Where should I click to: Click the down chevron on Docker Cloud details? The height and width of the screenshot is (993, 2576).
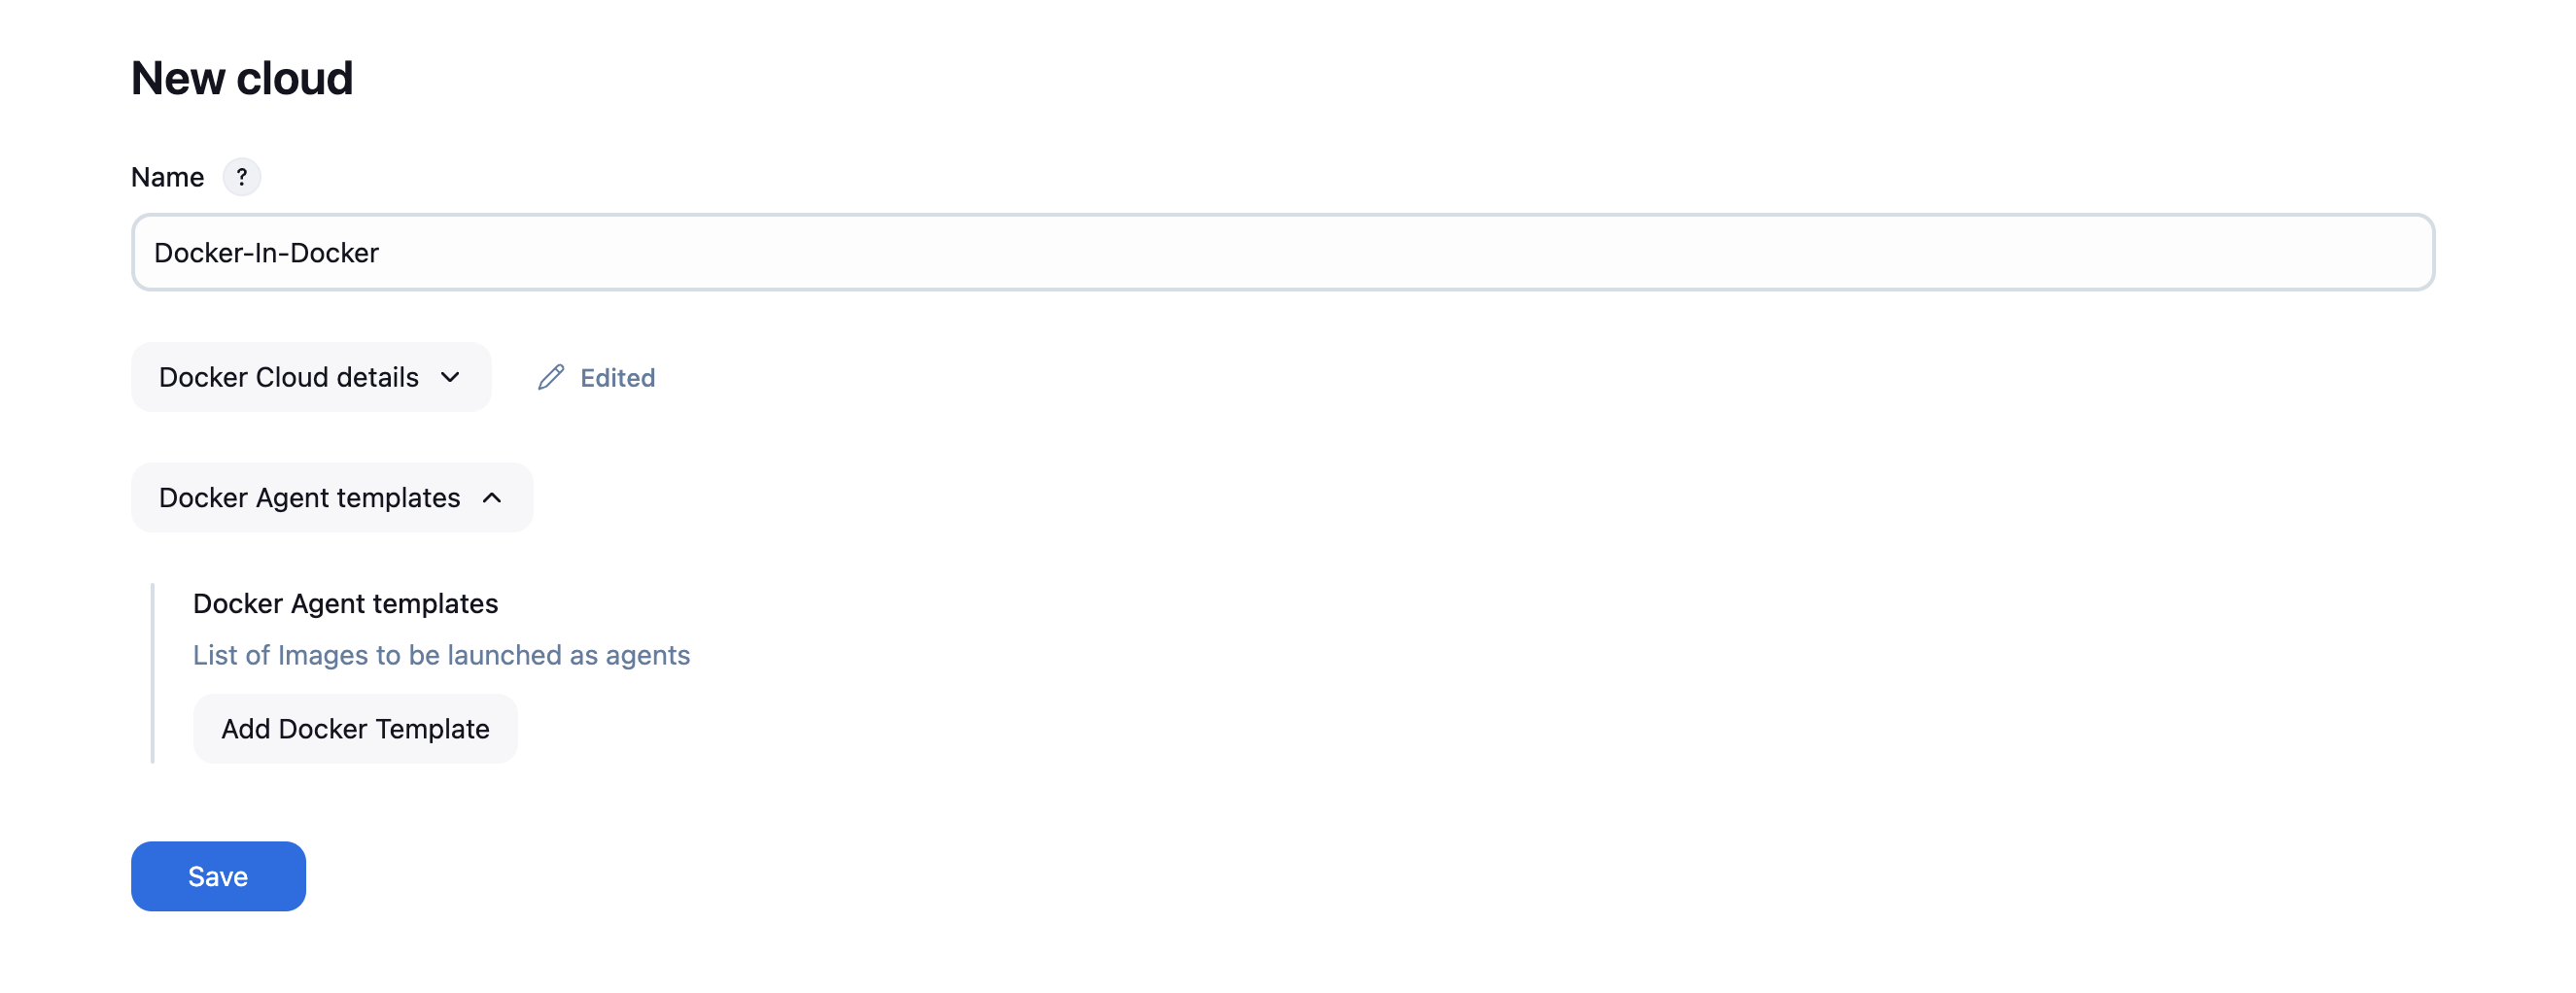[450, 377]
